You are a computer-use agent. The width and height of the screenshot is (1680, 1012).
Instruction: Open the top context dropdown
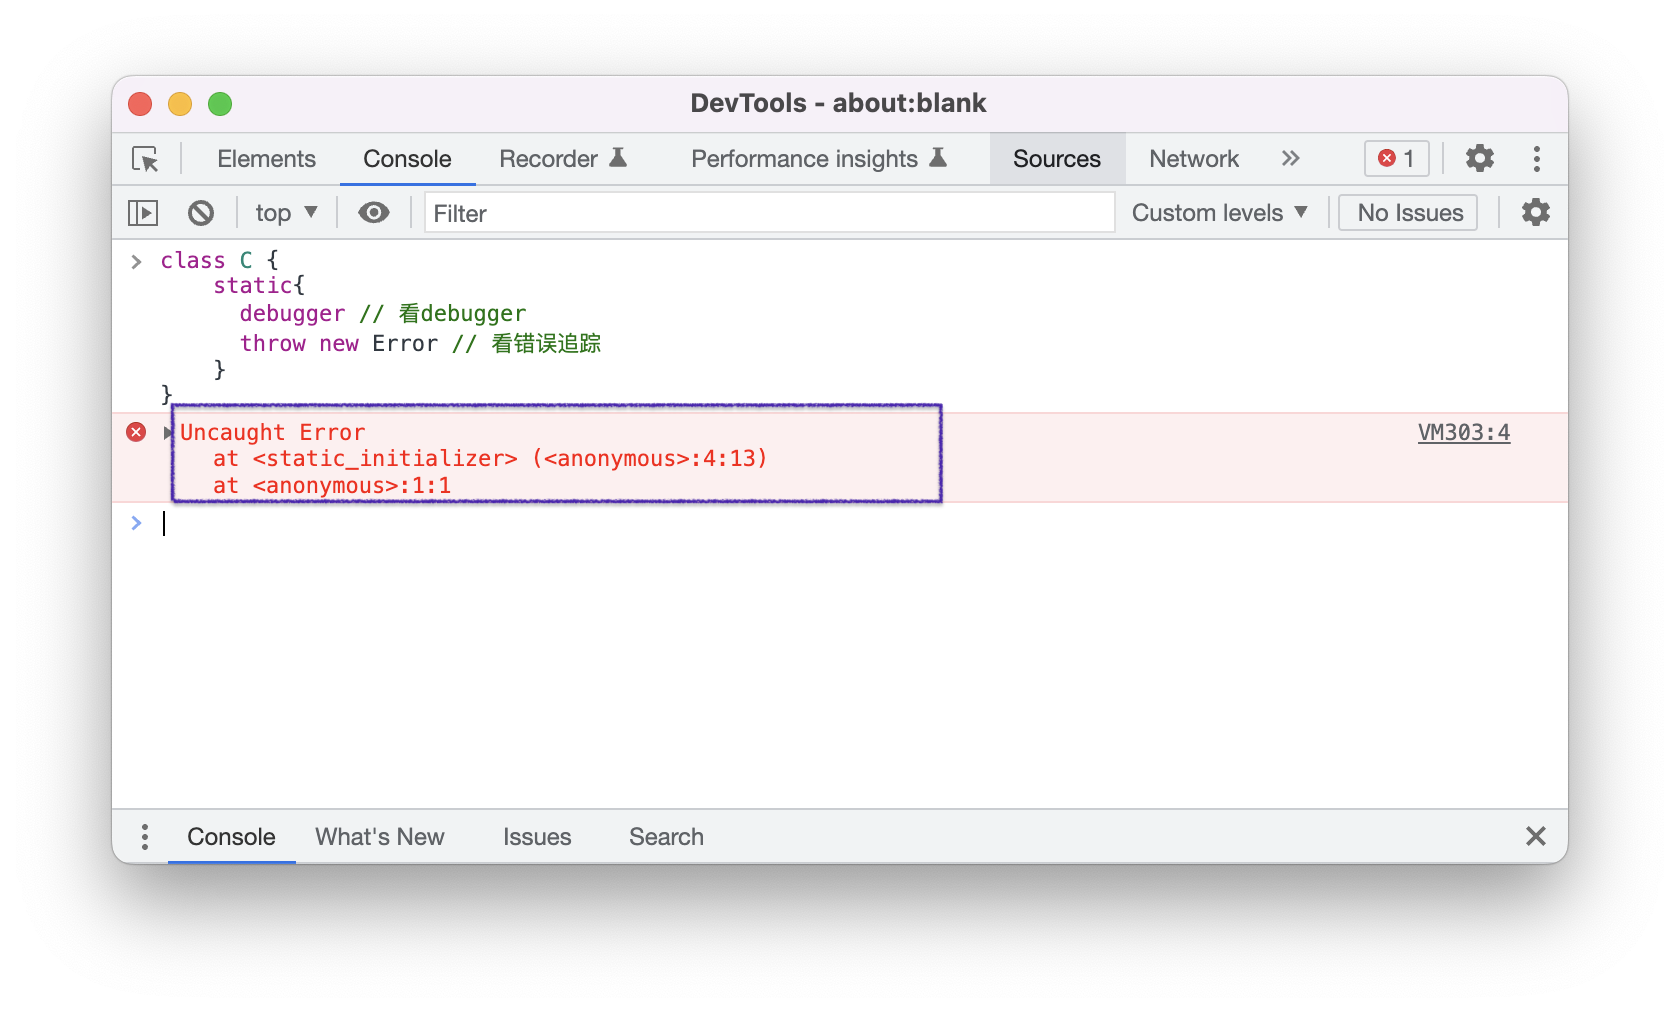tap(286, 212)
